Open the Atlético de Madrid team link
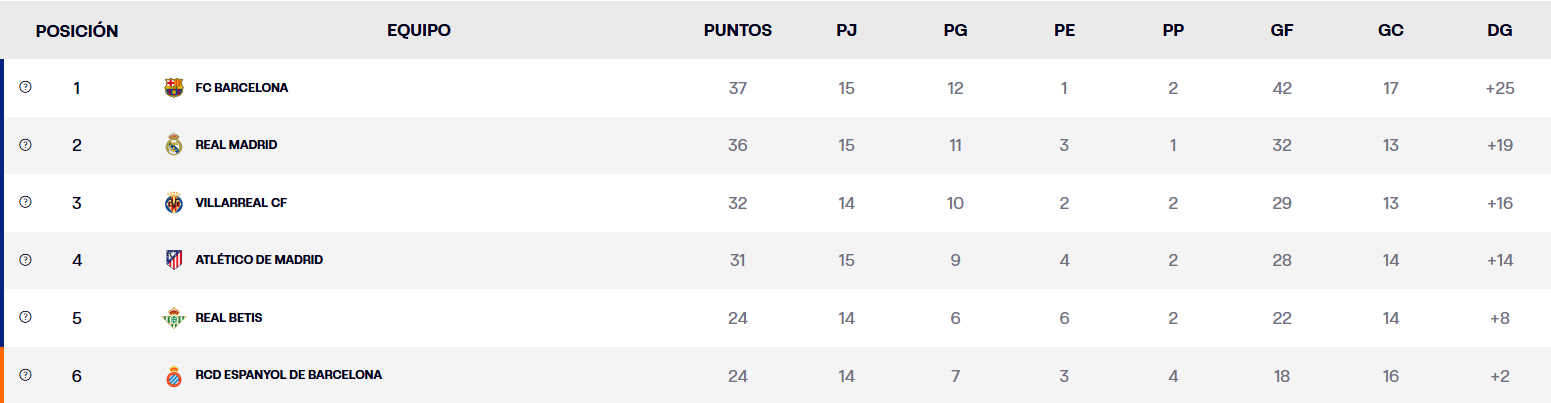The height and width of the screenshot is (403, 1551). tap(259, 260)
